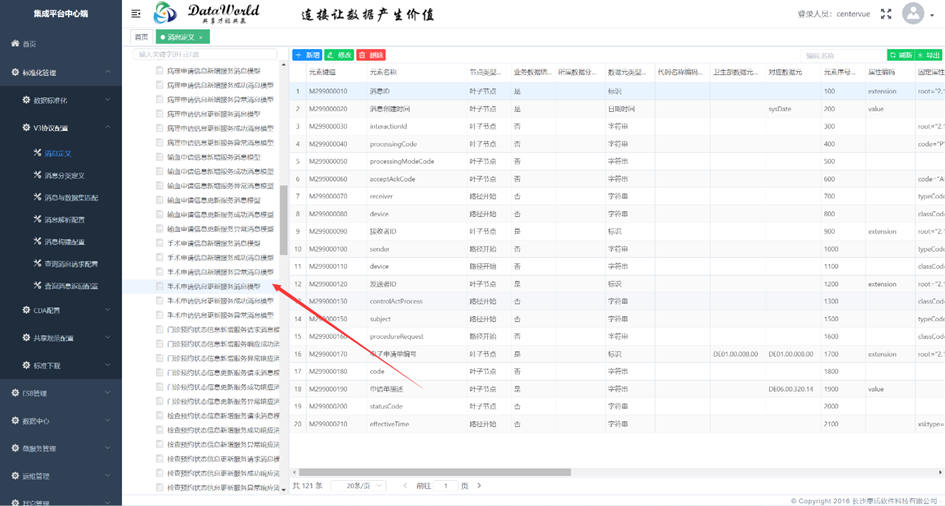The height and width of the screenshot is (506, 945).
Task: Click the table horizontal scrollbar
Action: [435, 472]
